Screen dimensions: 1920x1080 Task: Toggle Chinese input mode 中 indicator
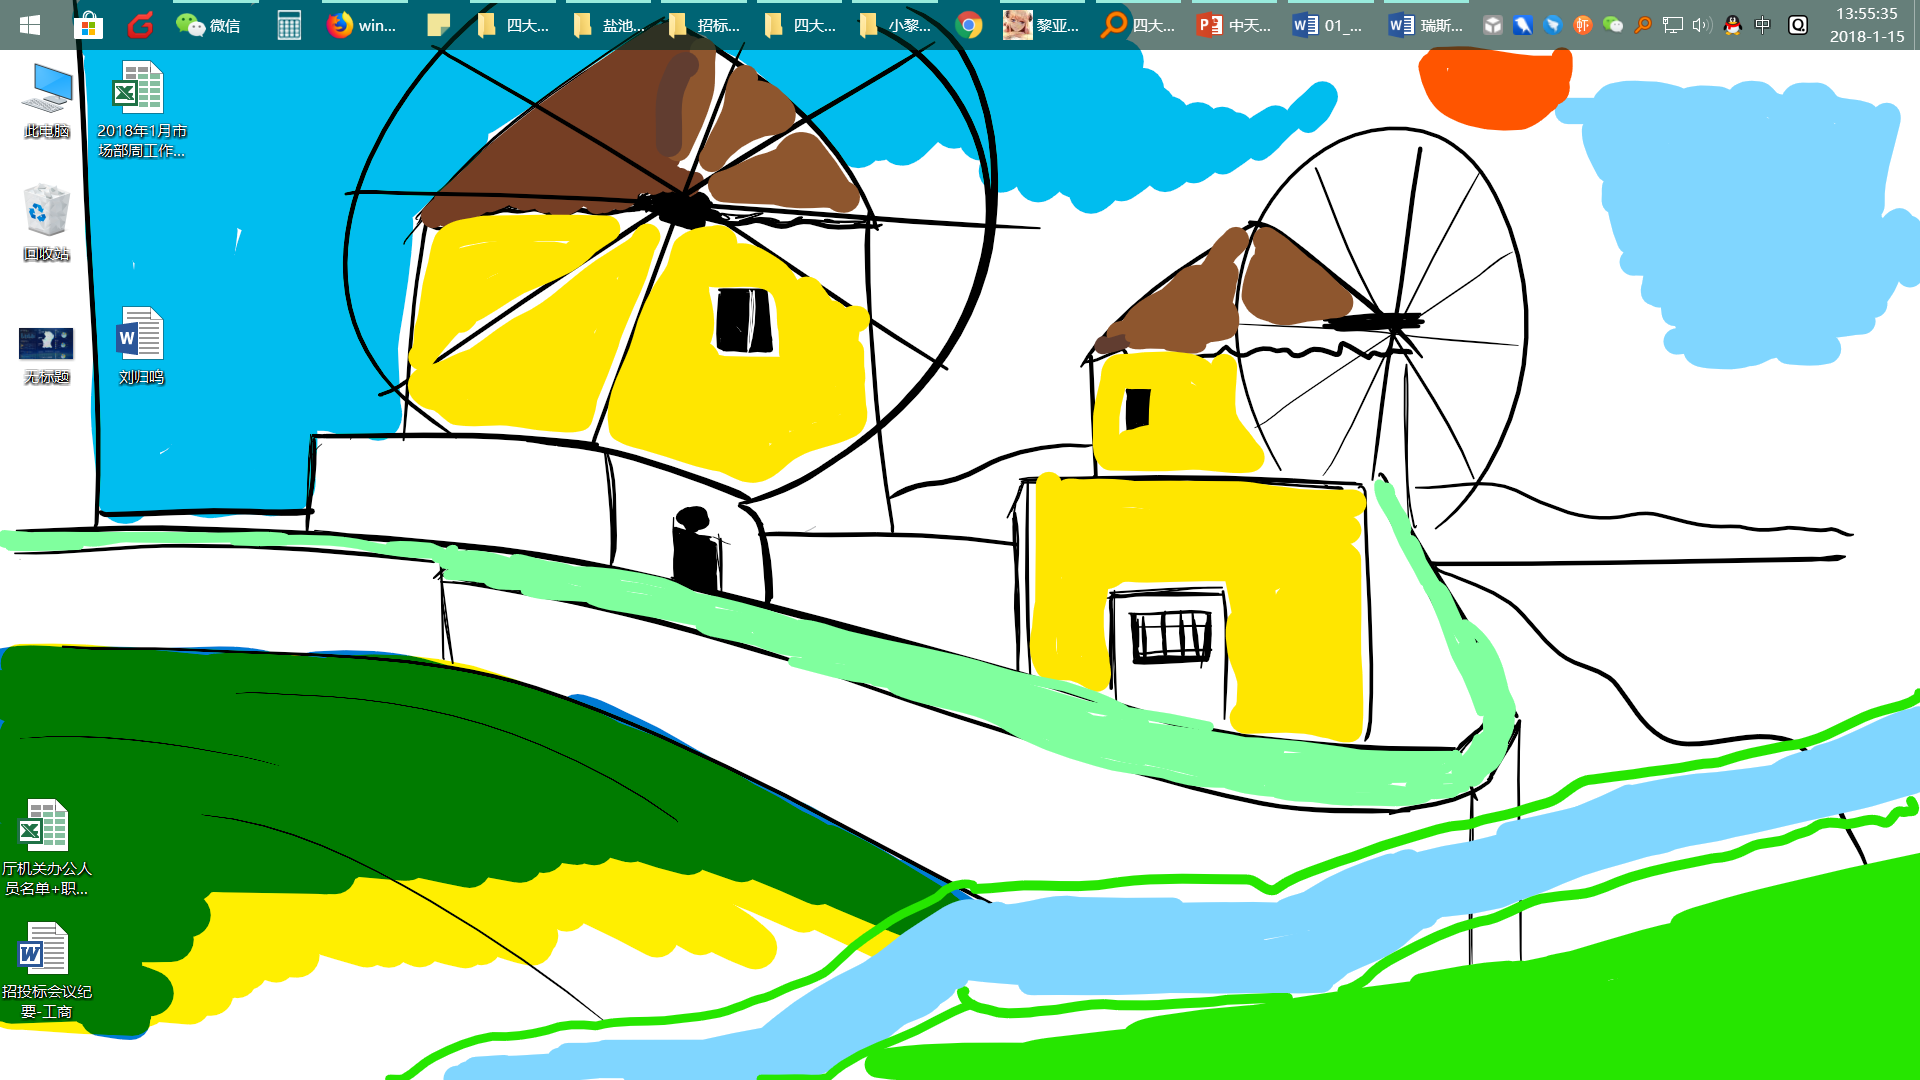1763,25
